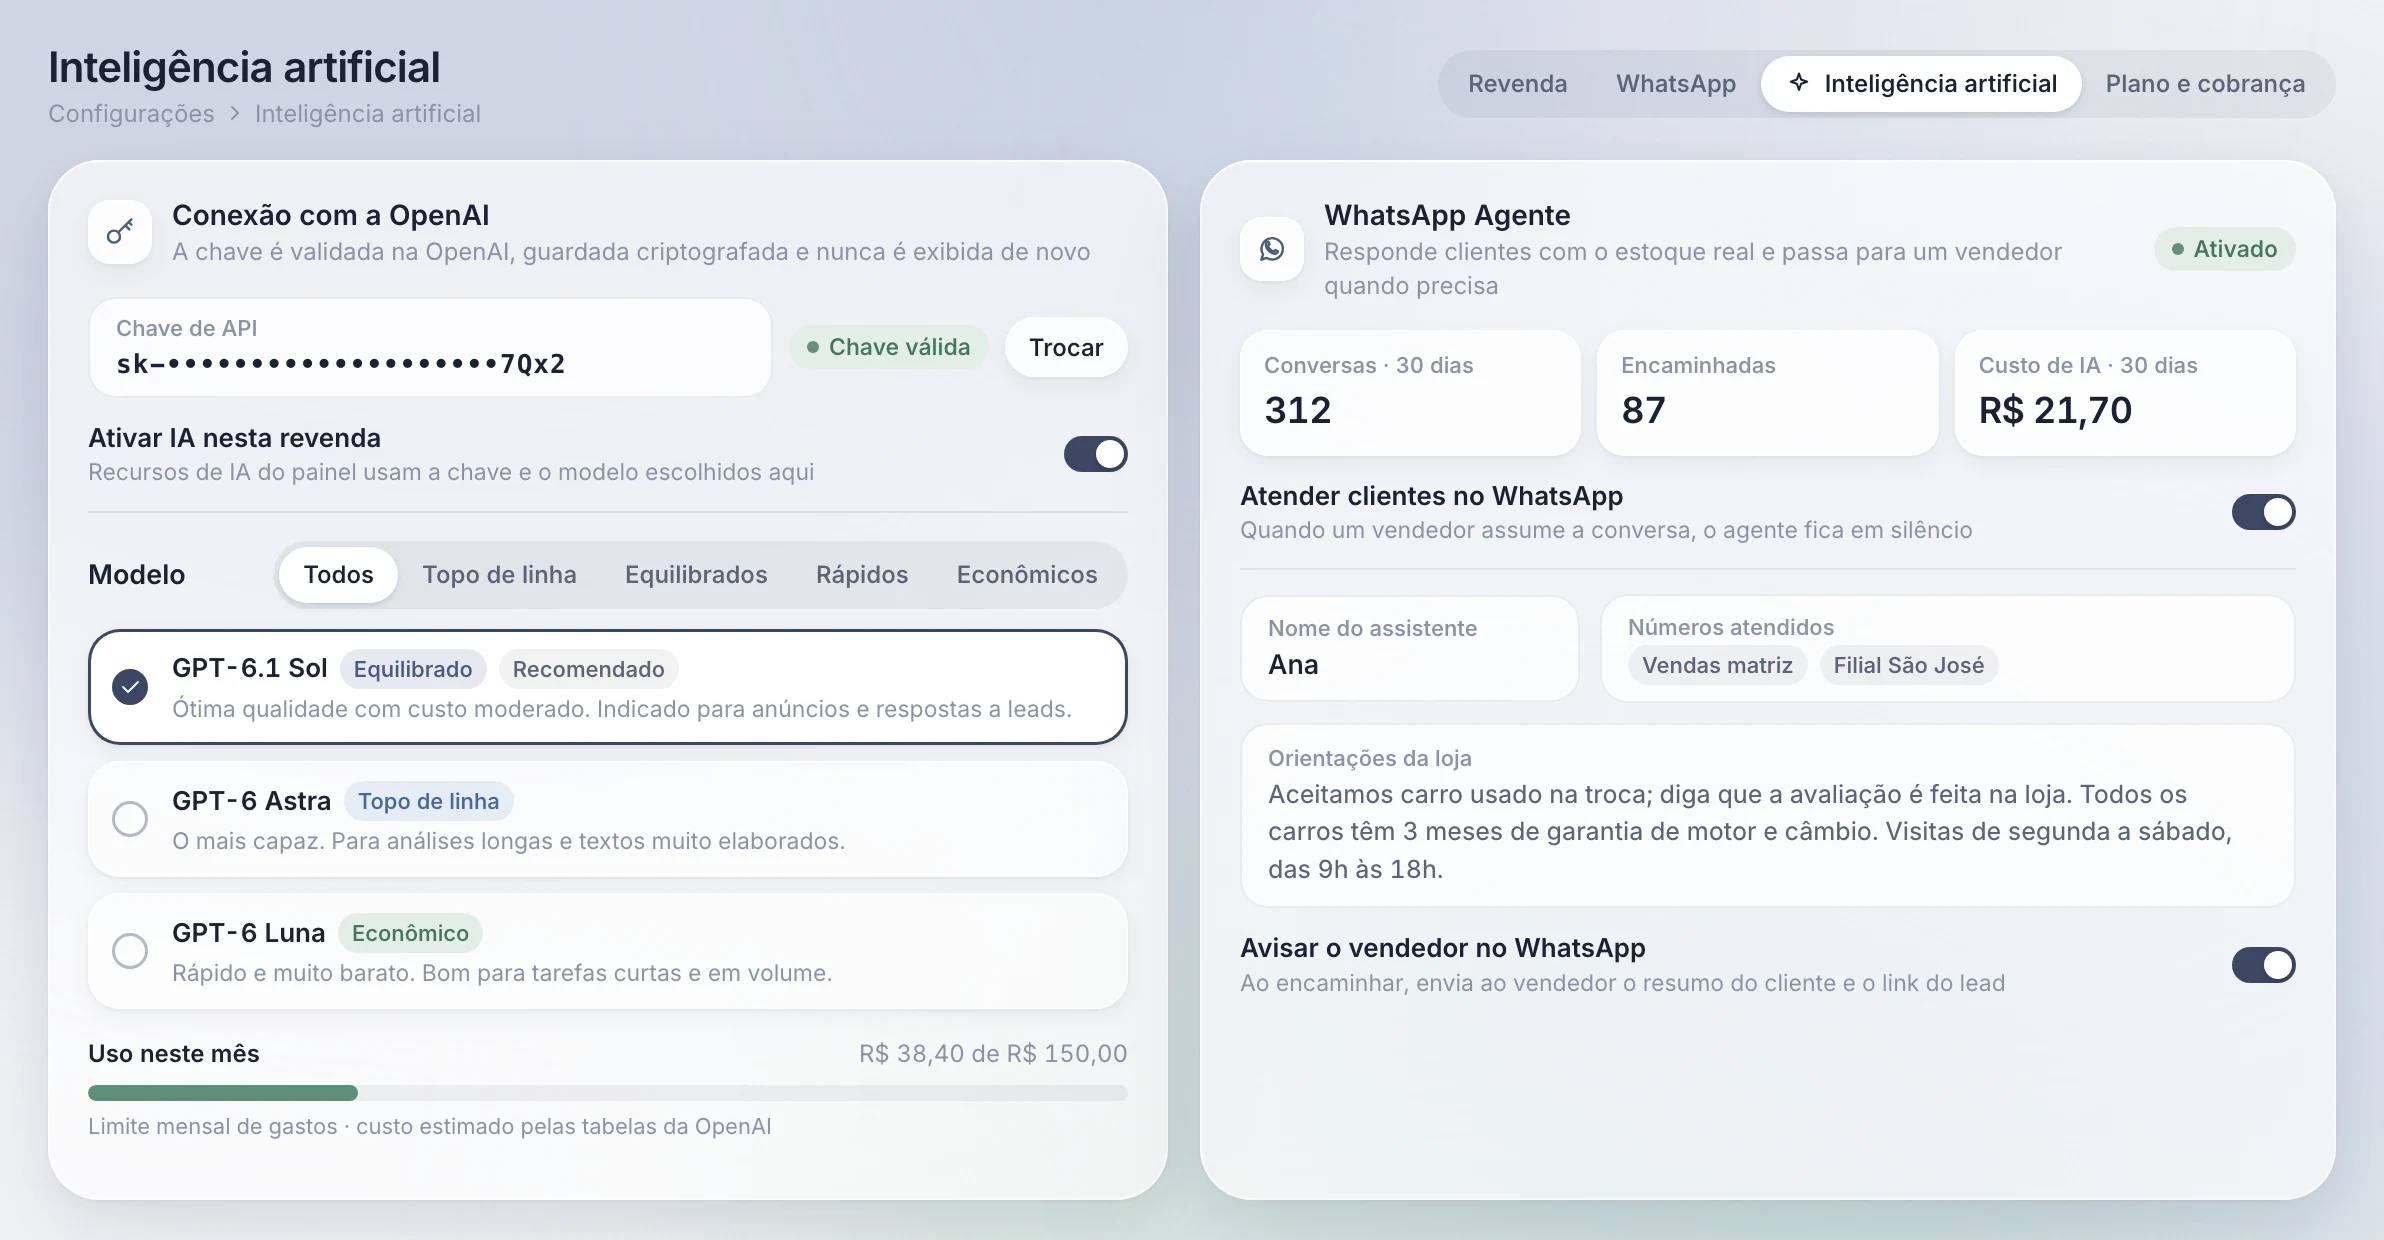Screen dimensions: 2384x1240
Task: Select the Inteligência artificial tab
Action: pos(1921,84)
